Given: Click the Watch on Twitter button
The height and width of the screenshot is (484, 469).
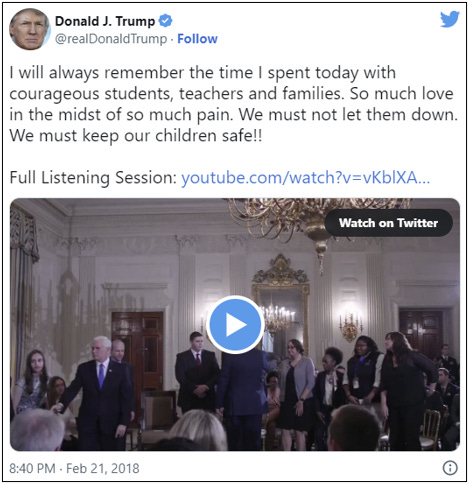Looking at the screenshot, I should tap(388, 223).
